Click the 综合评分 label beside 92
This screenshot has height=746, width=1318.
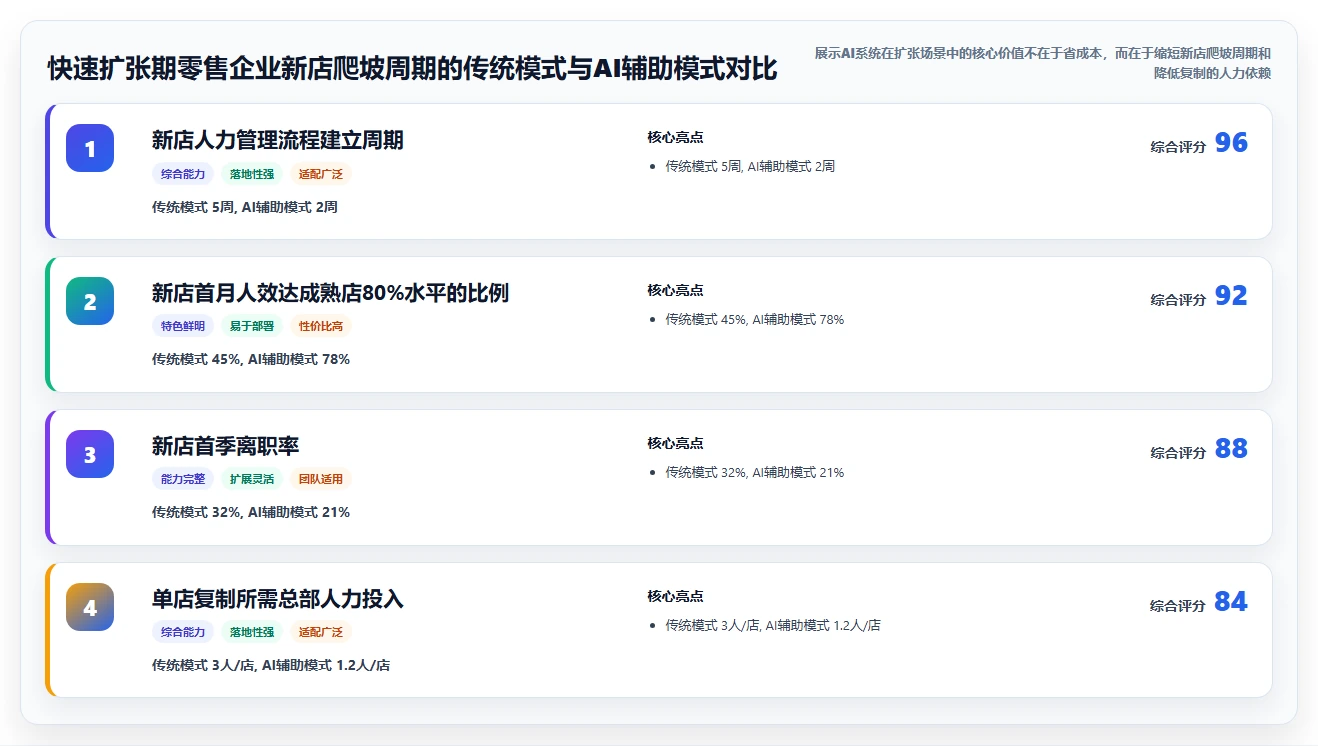click(x=1178, y=300)
